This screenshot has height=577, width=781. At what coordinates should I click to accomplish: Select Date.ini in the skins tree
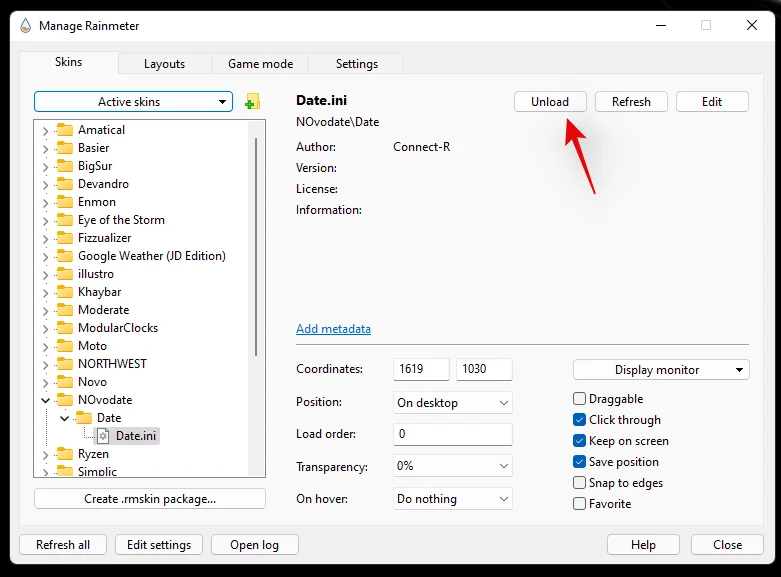pyautogui.click(x=136, y=436)
